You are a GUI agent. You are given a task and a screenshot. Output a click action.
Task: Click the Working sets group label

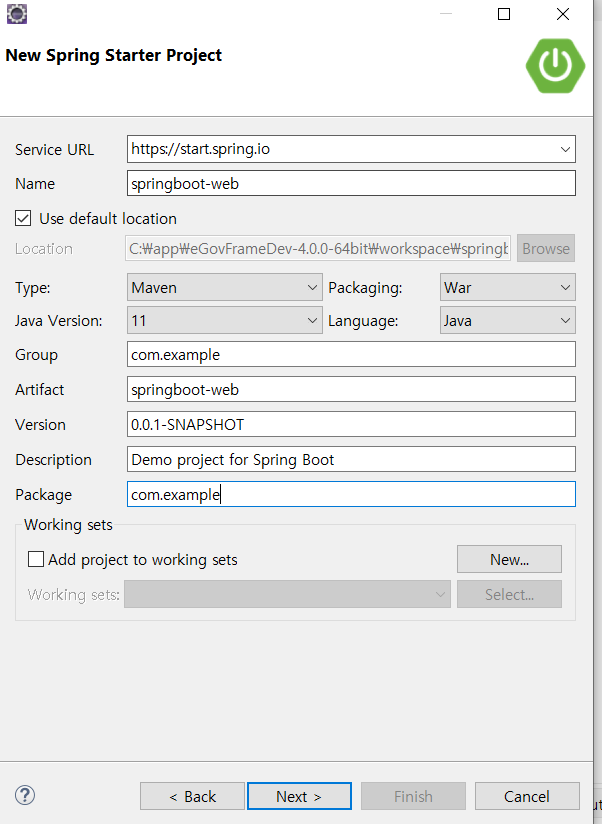coord(68,524)
